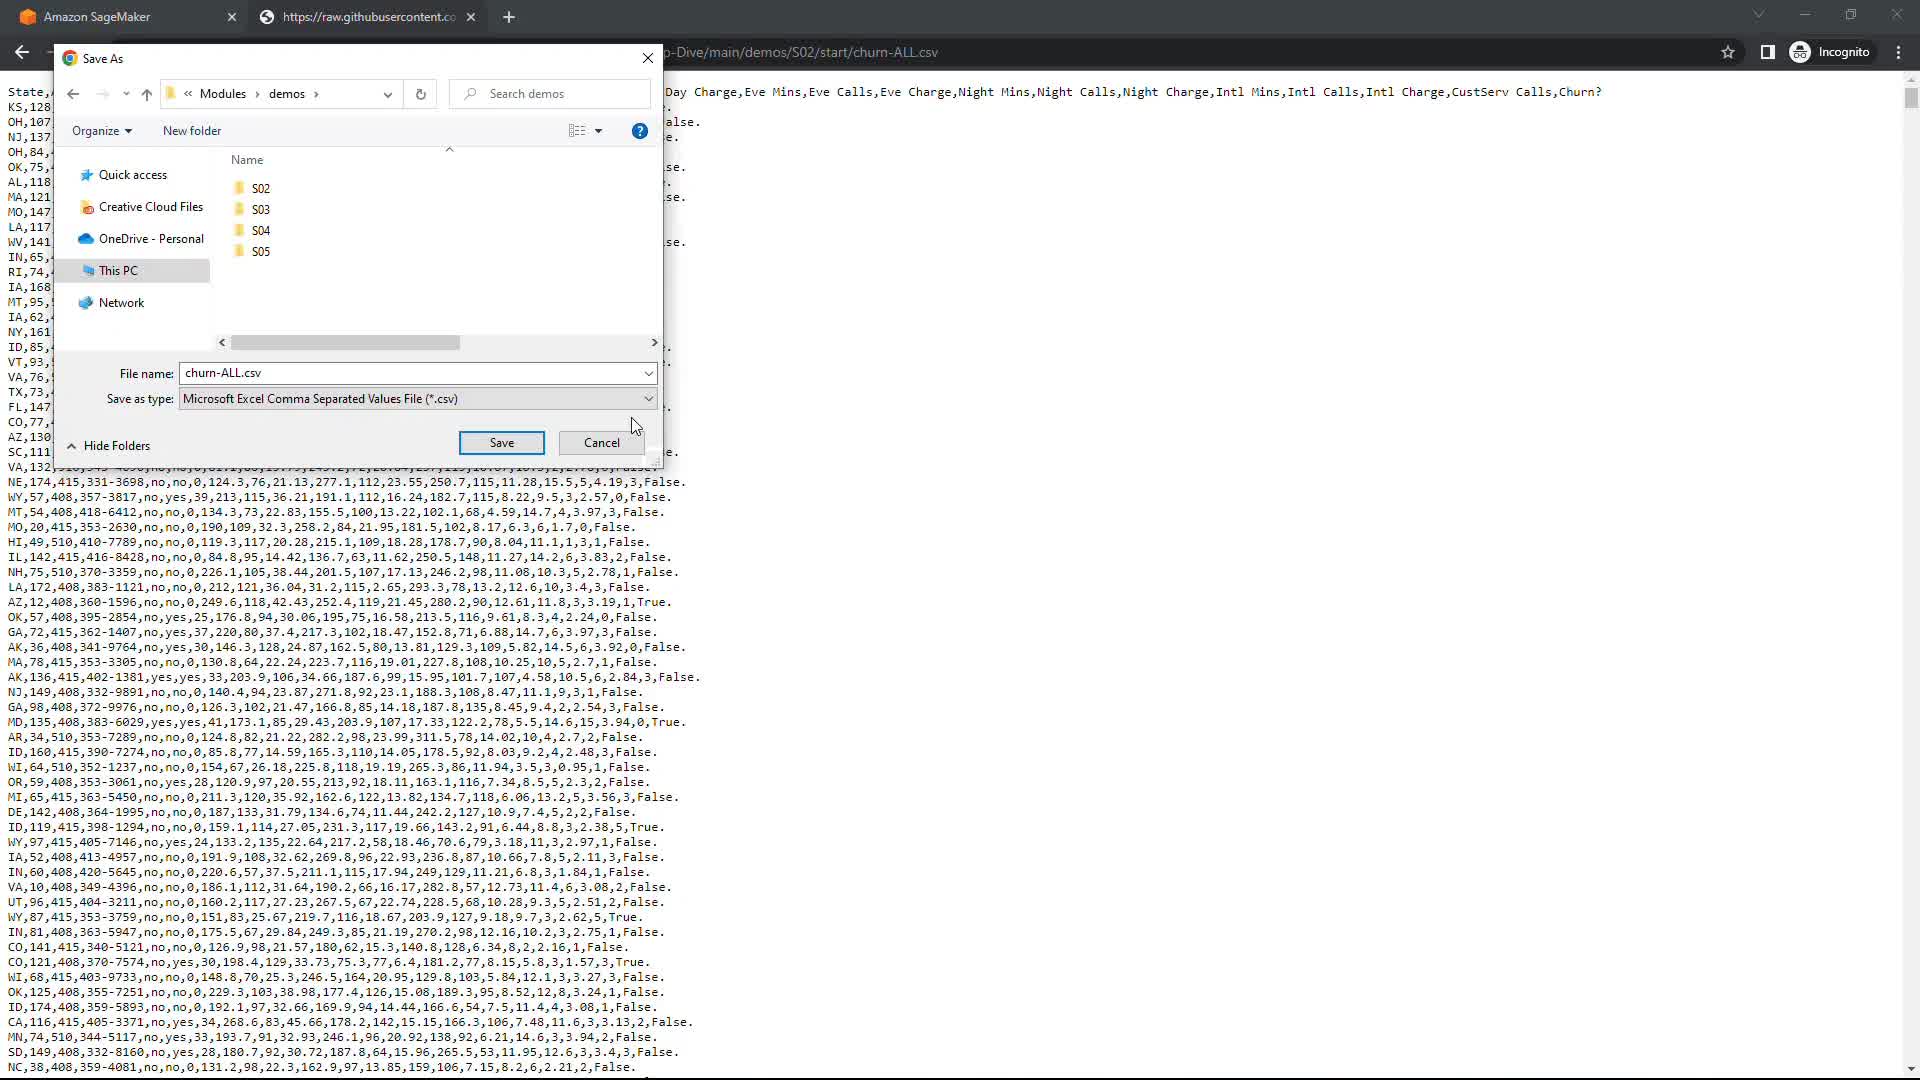The height and width of the screenshot is (1080, 1920).
Task: Refresh the demos folder listing
Action: [421, 94]
